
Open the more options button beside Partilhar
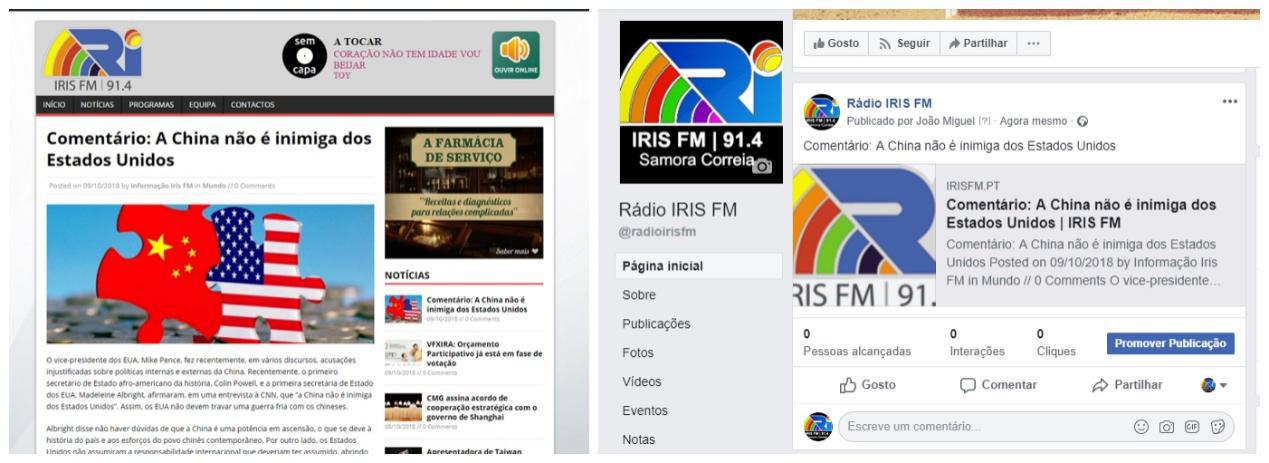click(1034, 44)
